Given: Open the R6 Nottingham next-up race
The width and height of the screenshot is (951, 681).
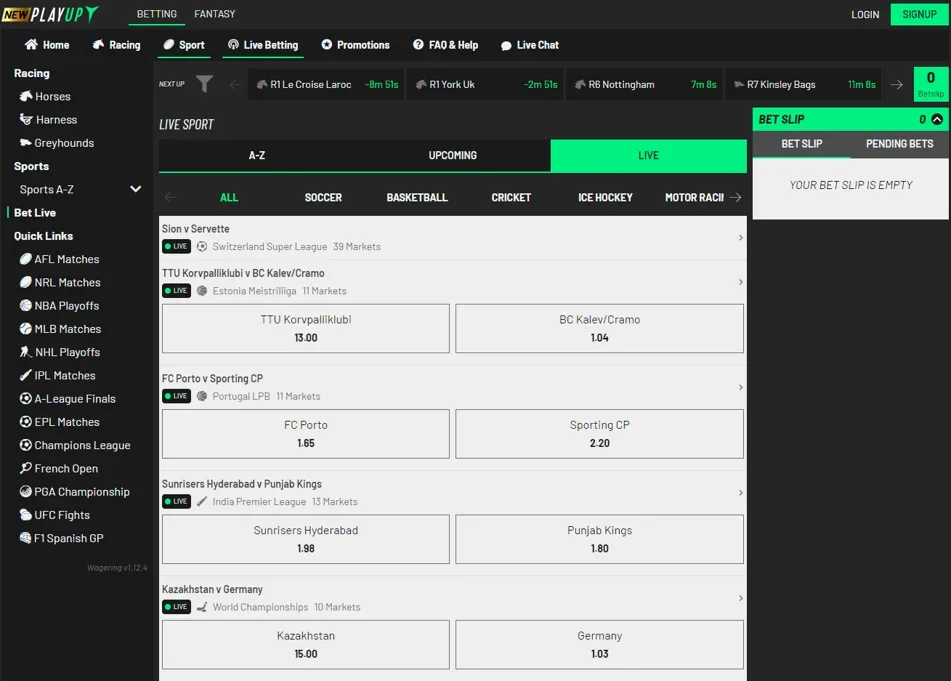Looking at the screenshot, I should (x=644, y=84).
